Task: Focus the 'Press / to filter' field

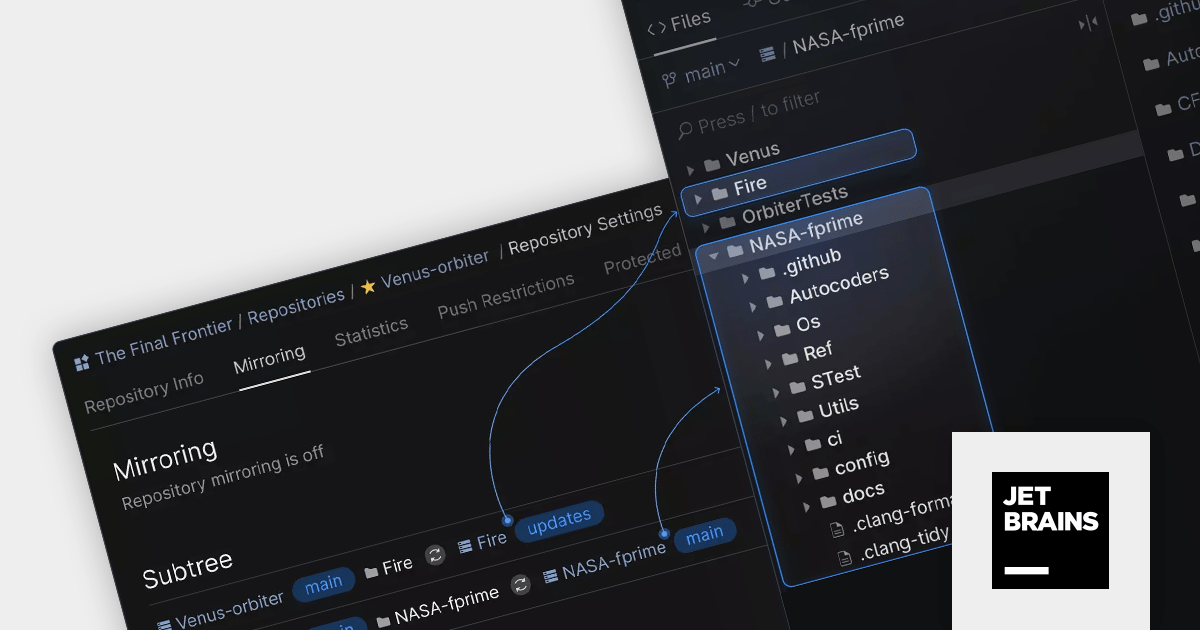Action: [x=759, y=112]
